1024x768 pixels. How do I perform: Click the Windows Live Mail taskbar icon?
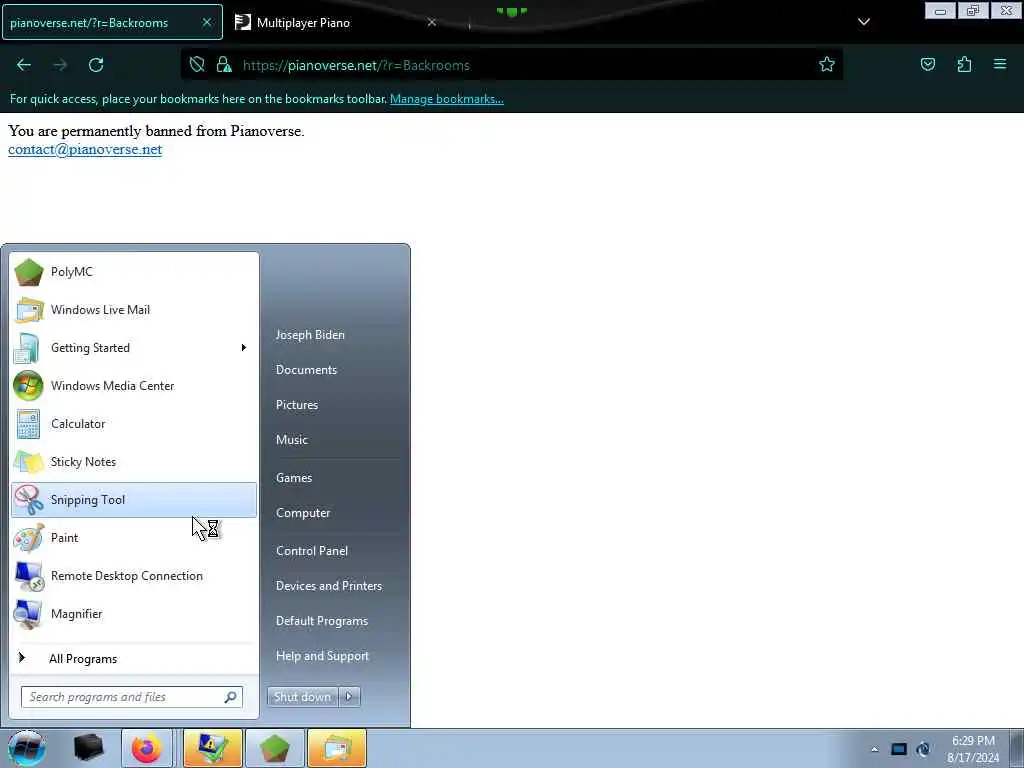(336, 748)
